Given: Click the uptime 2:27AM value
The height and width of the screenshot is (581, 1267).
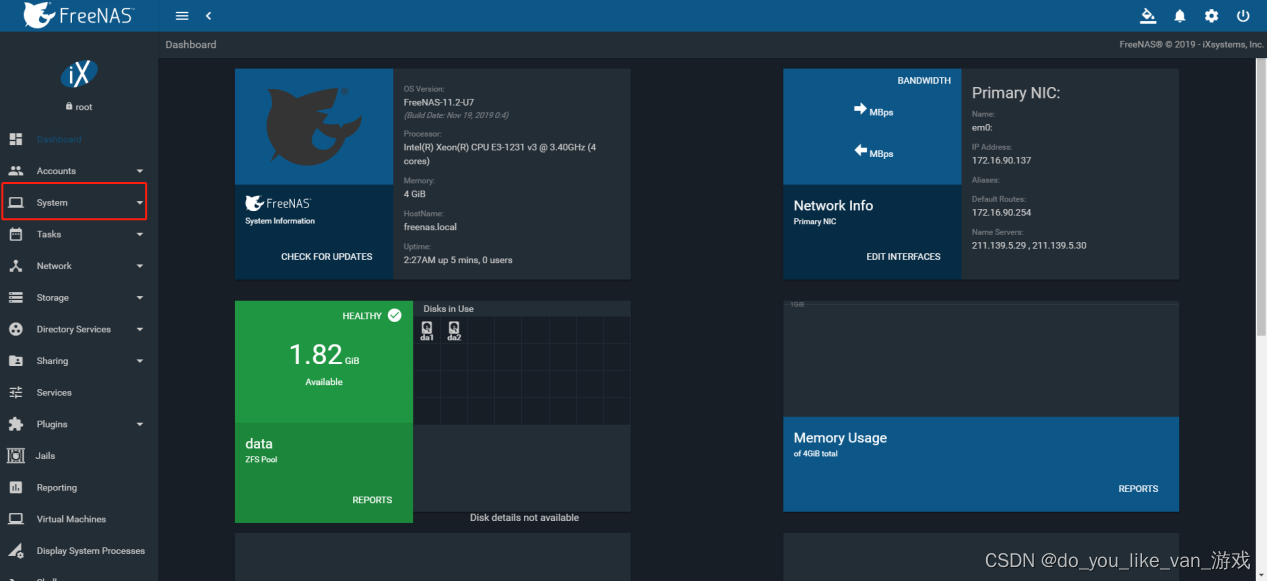Looking at the screenshot, I should [x=458, y=260].
